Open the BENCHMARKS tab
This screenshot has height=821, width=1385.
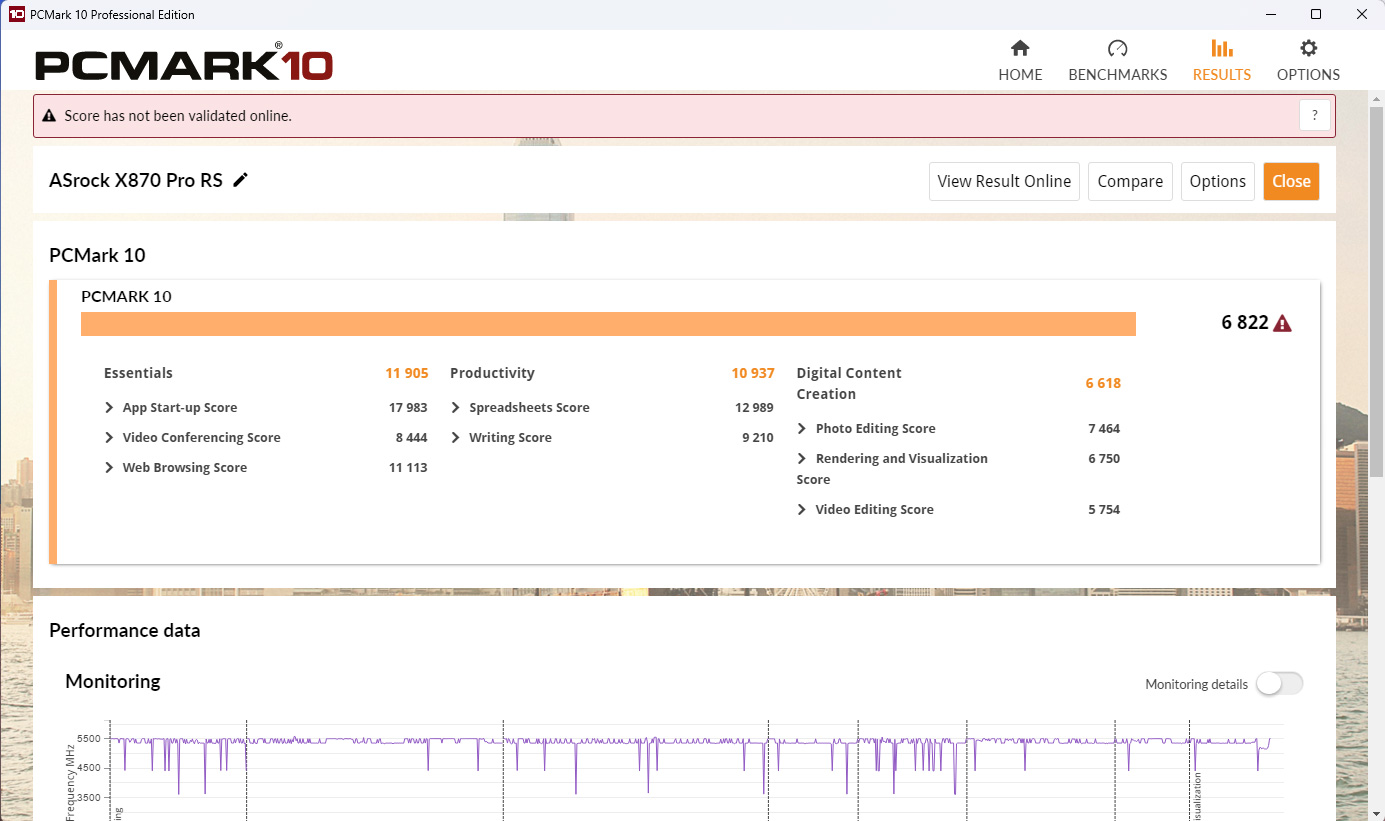pos(1117,61)
